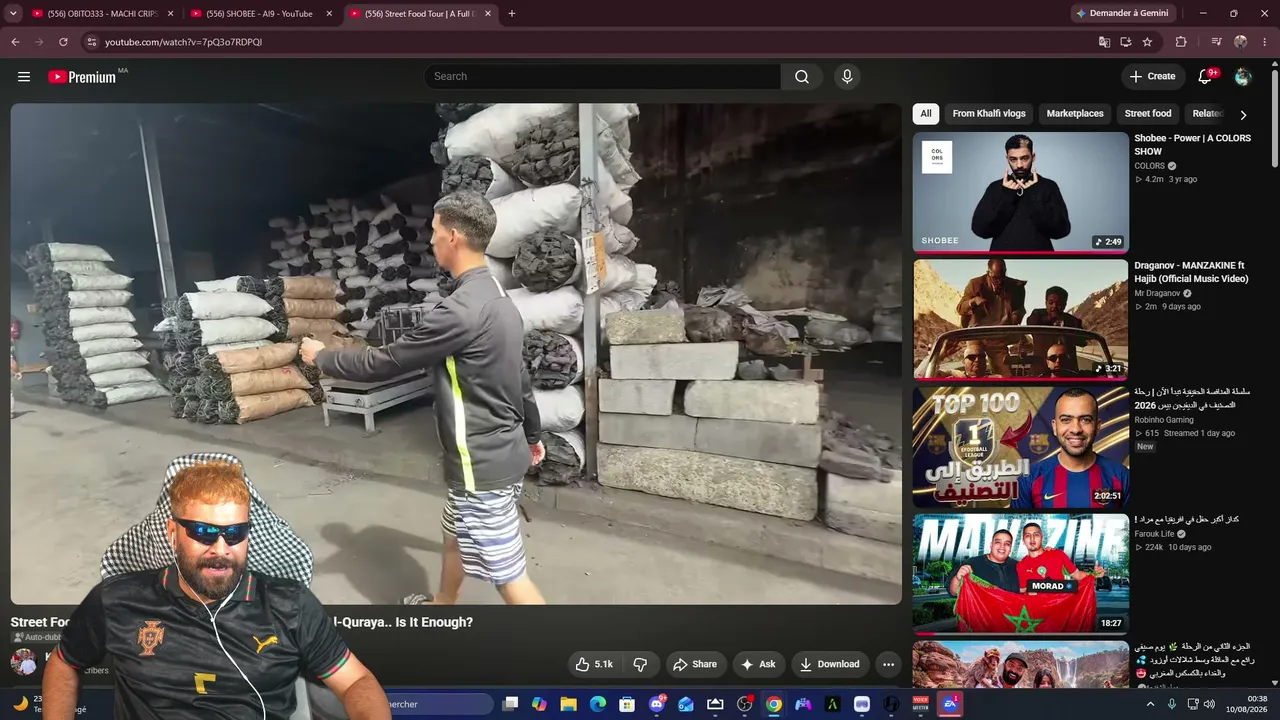Translate this page with Google Translate

tap(1104, 42)
